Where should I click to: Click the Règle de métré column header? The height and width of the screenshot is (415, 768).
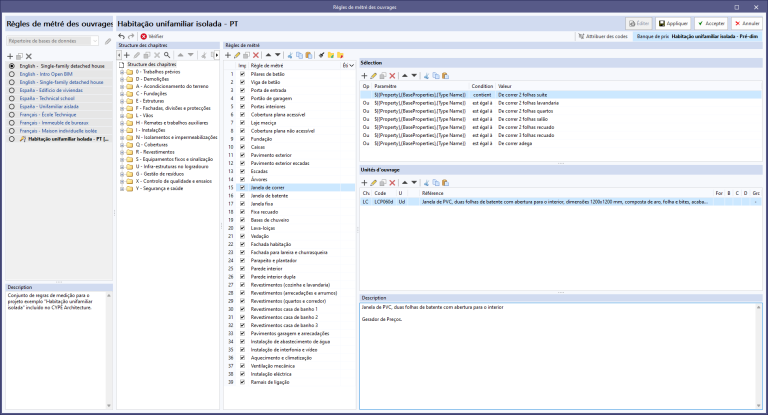(295, 66)
